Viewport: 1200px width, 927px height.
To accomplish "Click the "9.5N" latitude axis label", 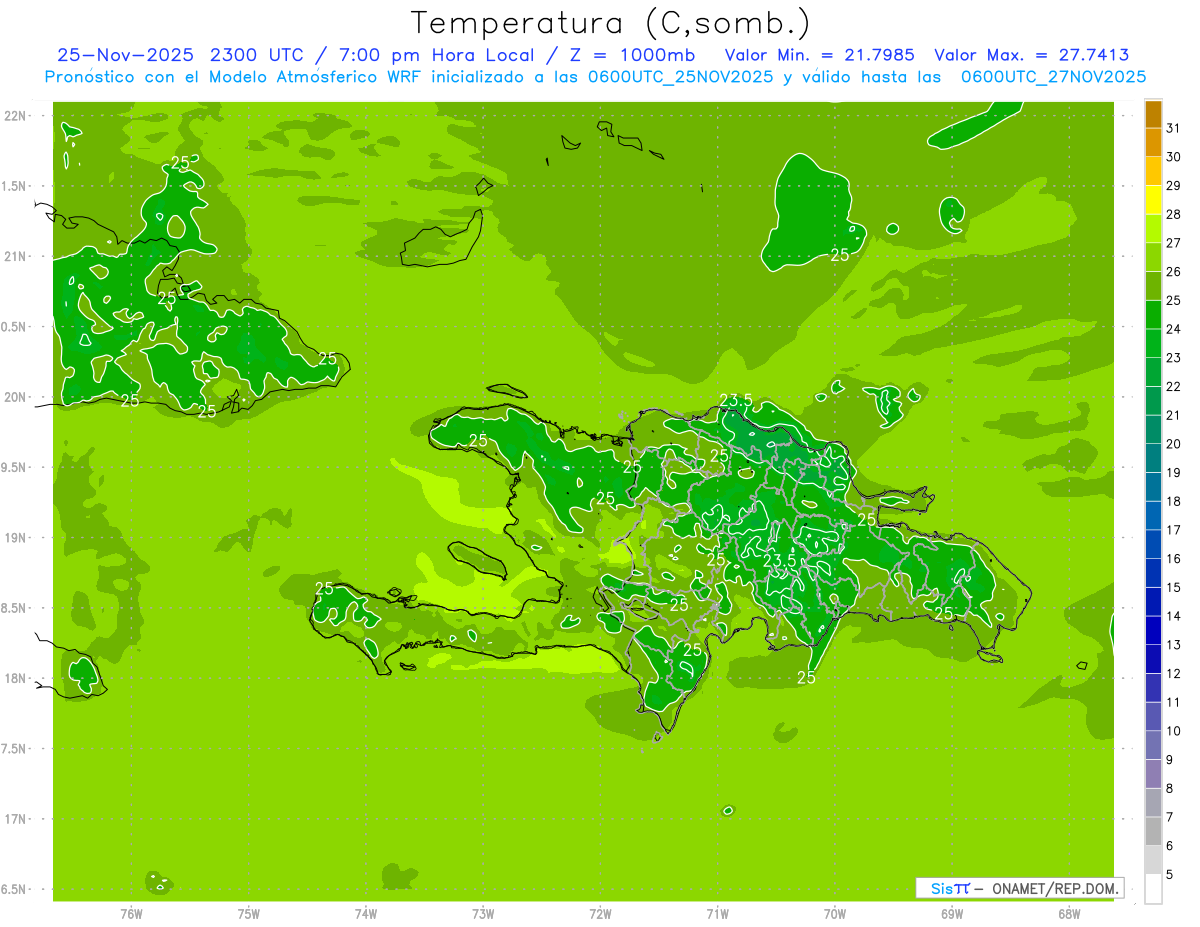I will click(x=15, y=467).
